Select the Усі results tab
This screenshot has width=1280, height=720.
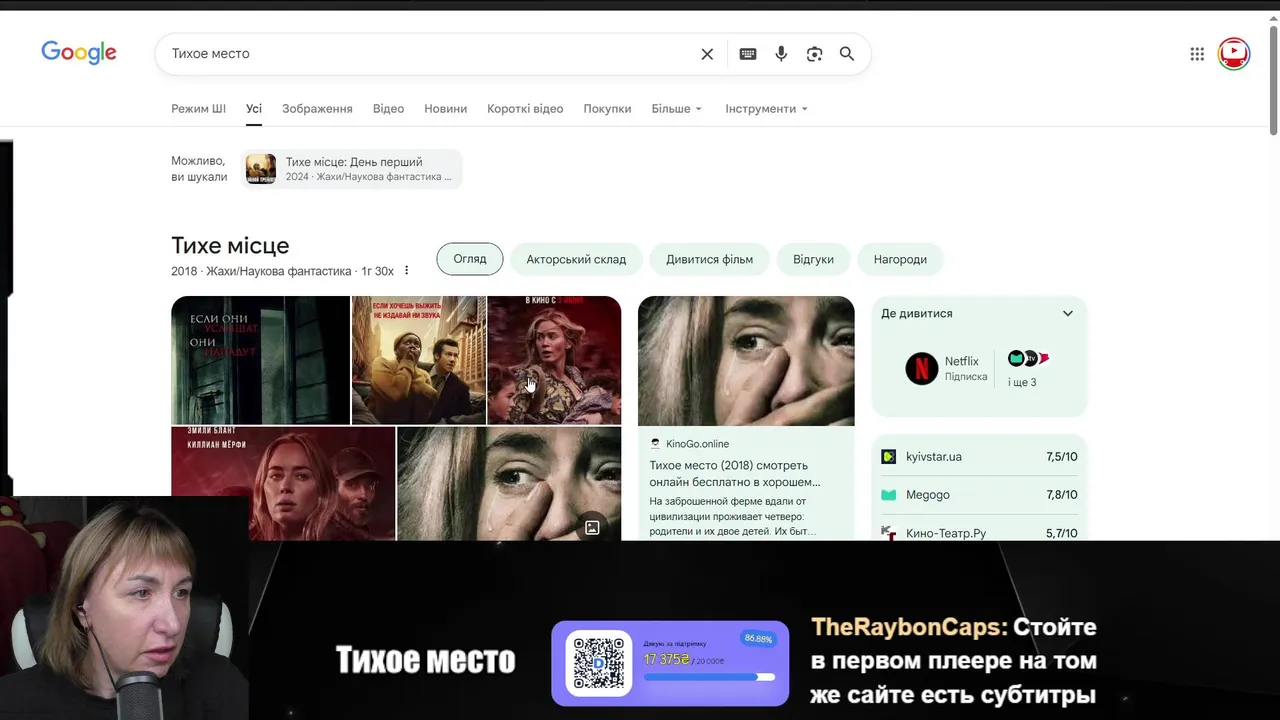click(254, 108)
